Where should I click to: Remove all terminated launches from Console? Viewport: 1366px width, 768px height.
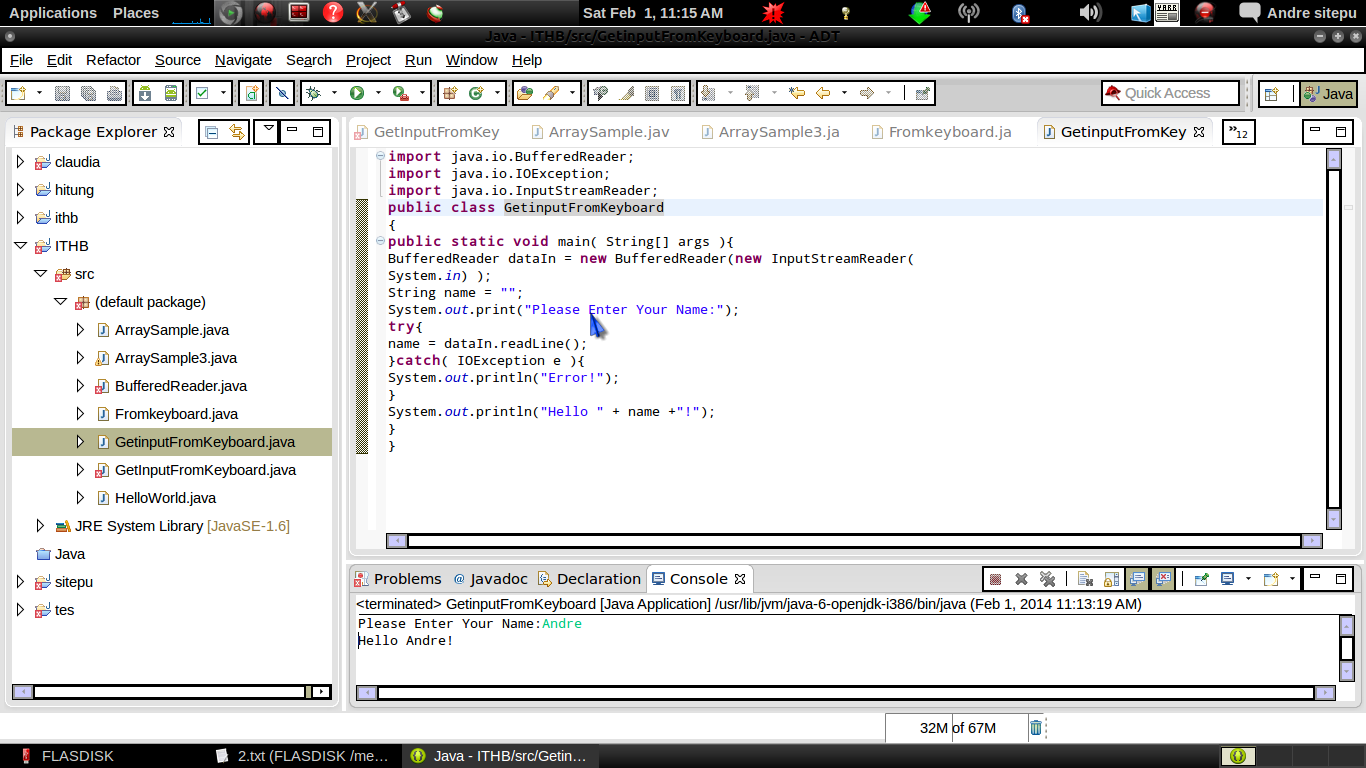[1048, 578]
